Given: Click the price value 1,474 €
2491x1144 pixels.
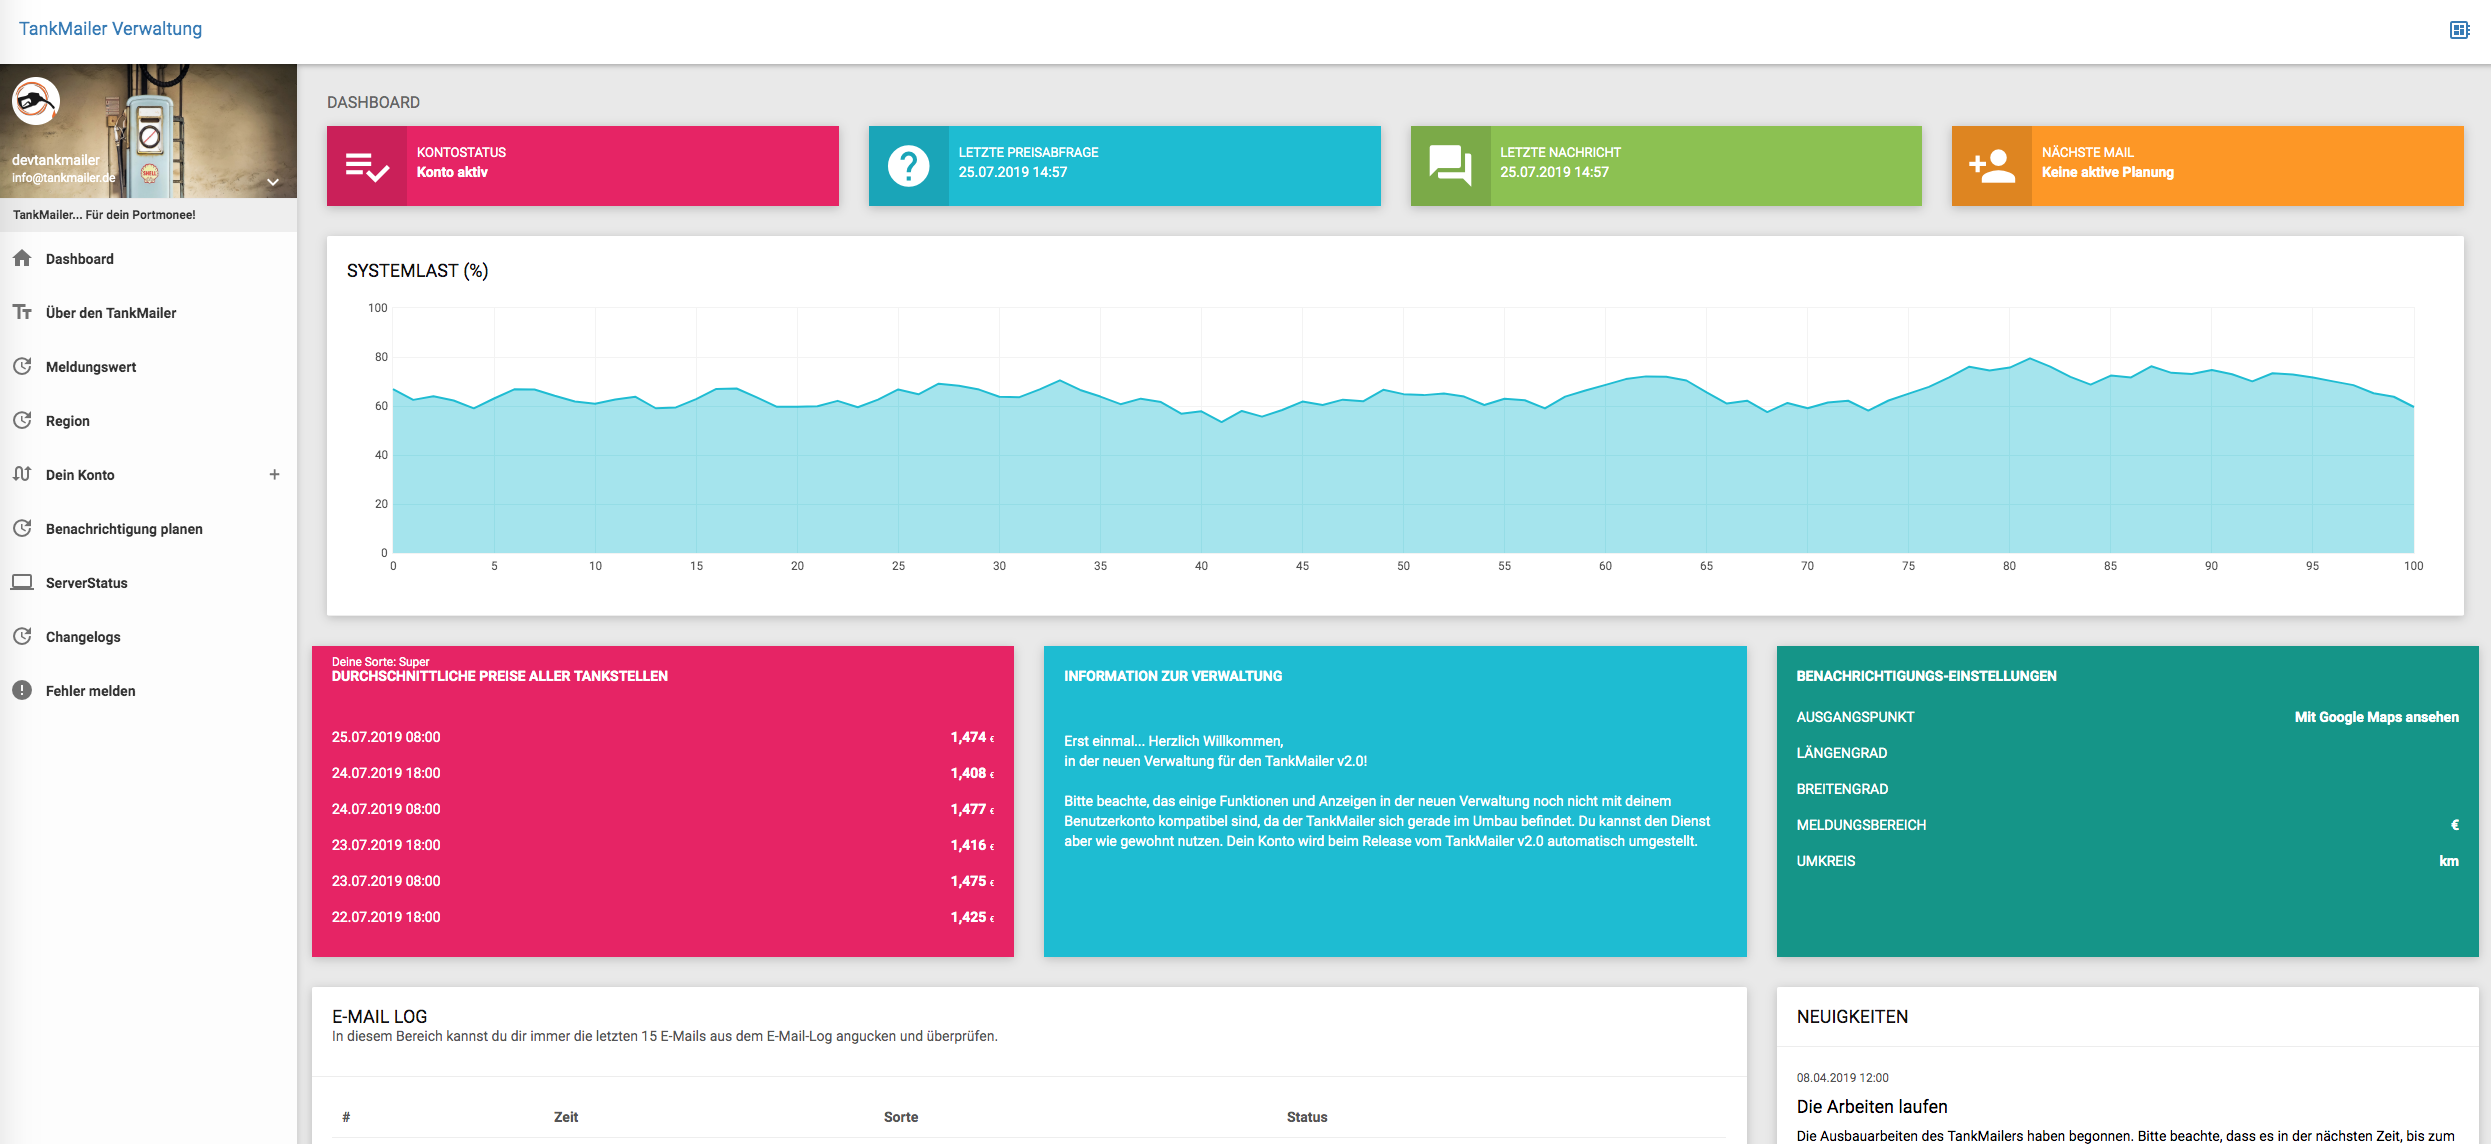Looking at the screenshot, I should click(x=972, y=737).
